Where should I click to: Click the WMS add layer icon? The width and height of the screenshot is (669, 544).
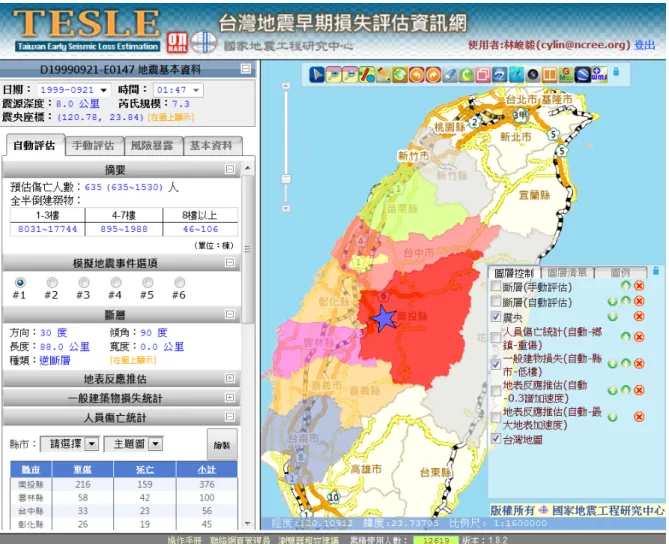(599, 75)
